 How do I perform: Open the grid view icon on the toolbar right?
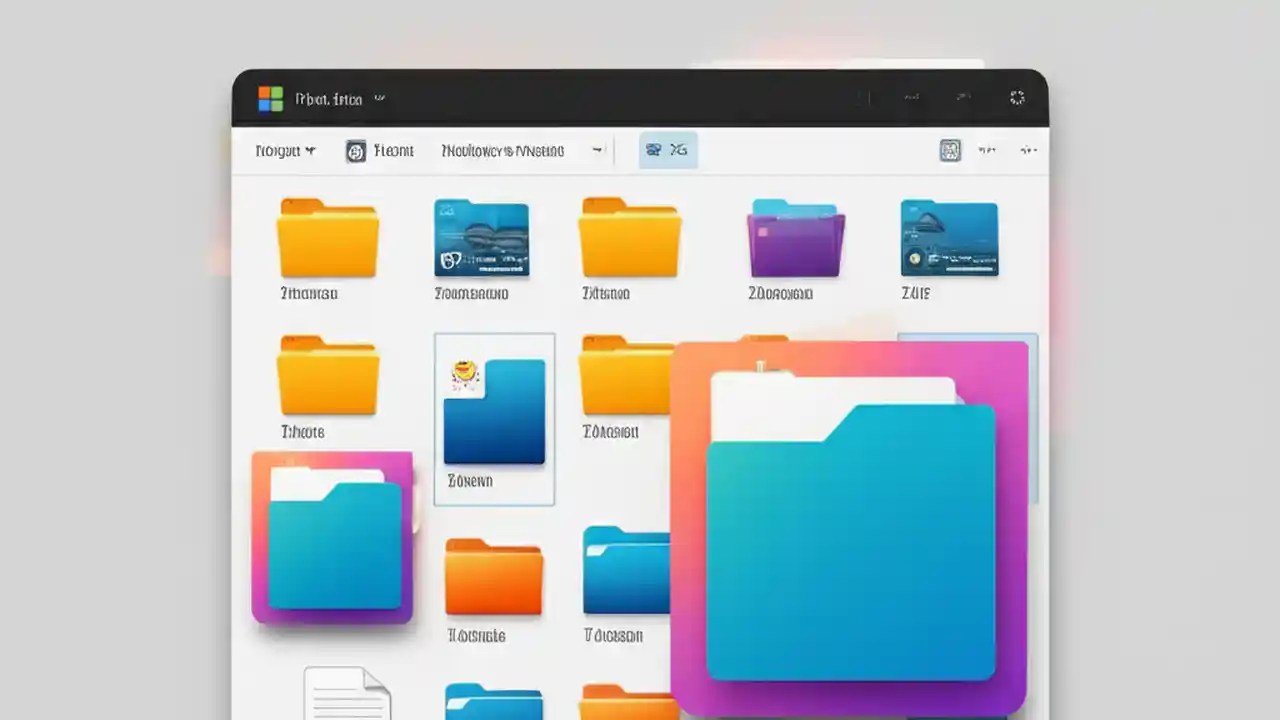point(949,150)
